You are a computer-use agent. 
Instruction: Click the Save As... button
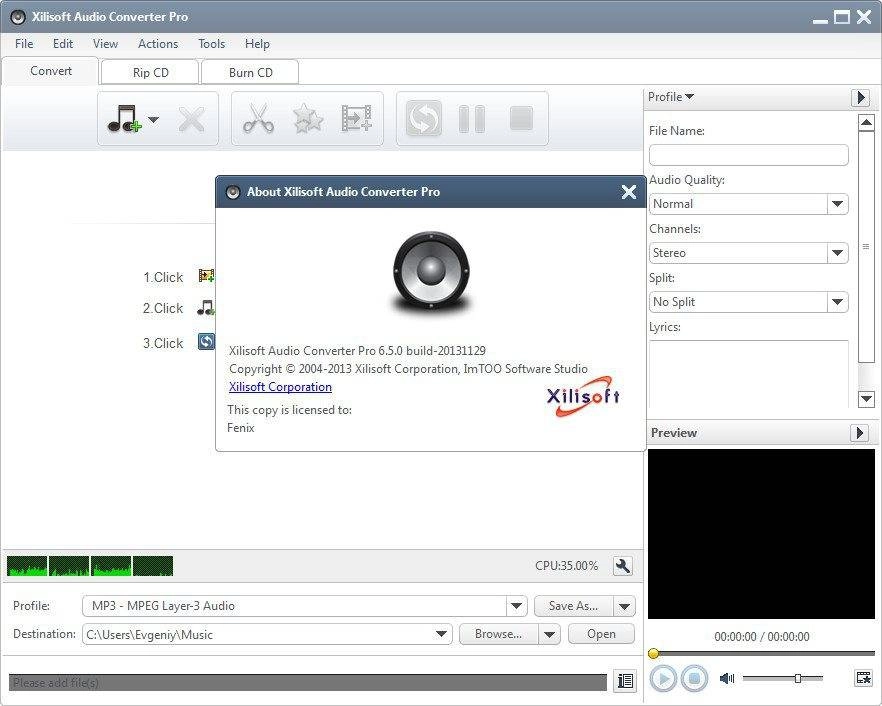click(x=574, y=606)
